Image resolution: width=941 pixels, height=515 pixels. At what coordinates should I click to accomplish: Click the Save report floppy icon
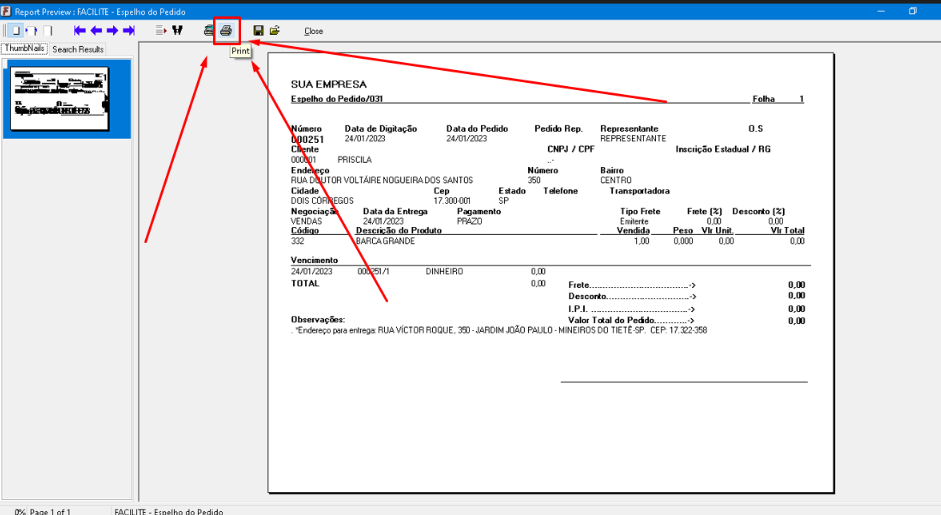pos(258,31)
